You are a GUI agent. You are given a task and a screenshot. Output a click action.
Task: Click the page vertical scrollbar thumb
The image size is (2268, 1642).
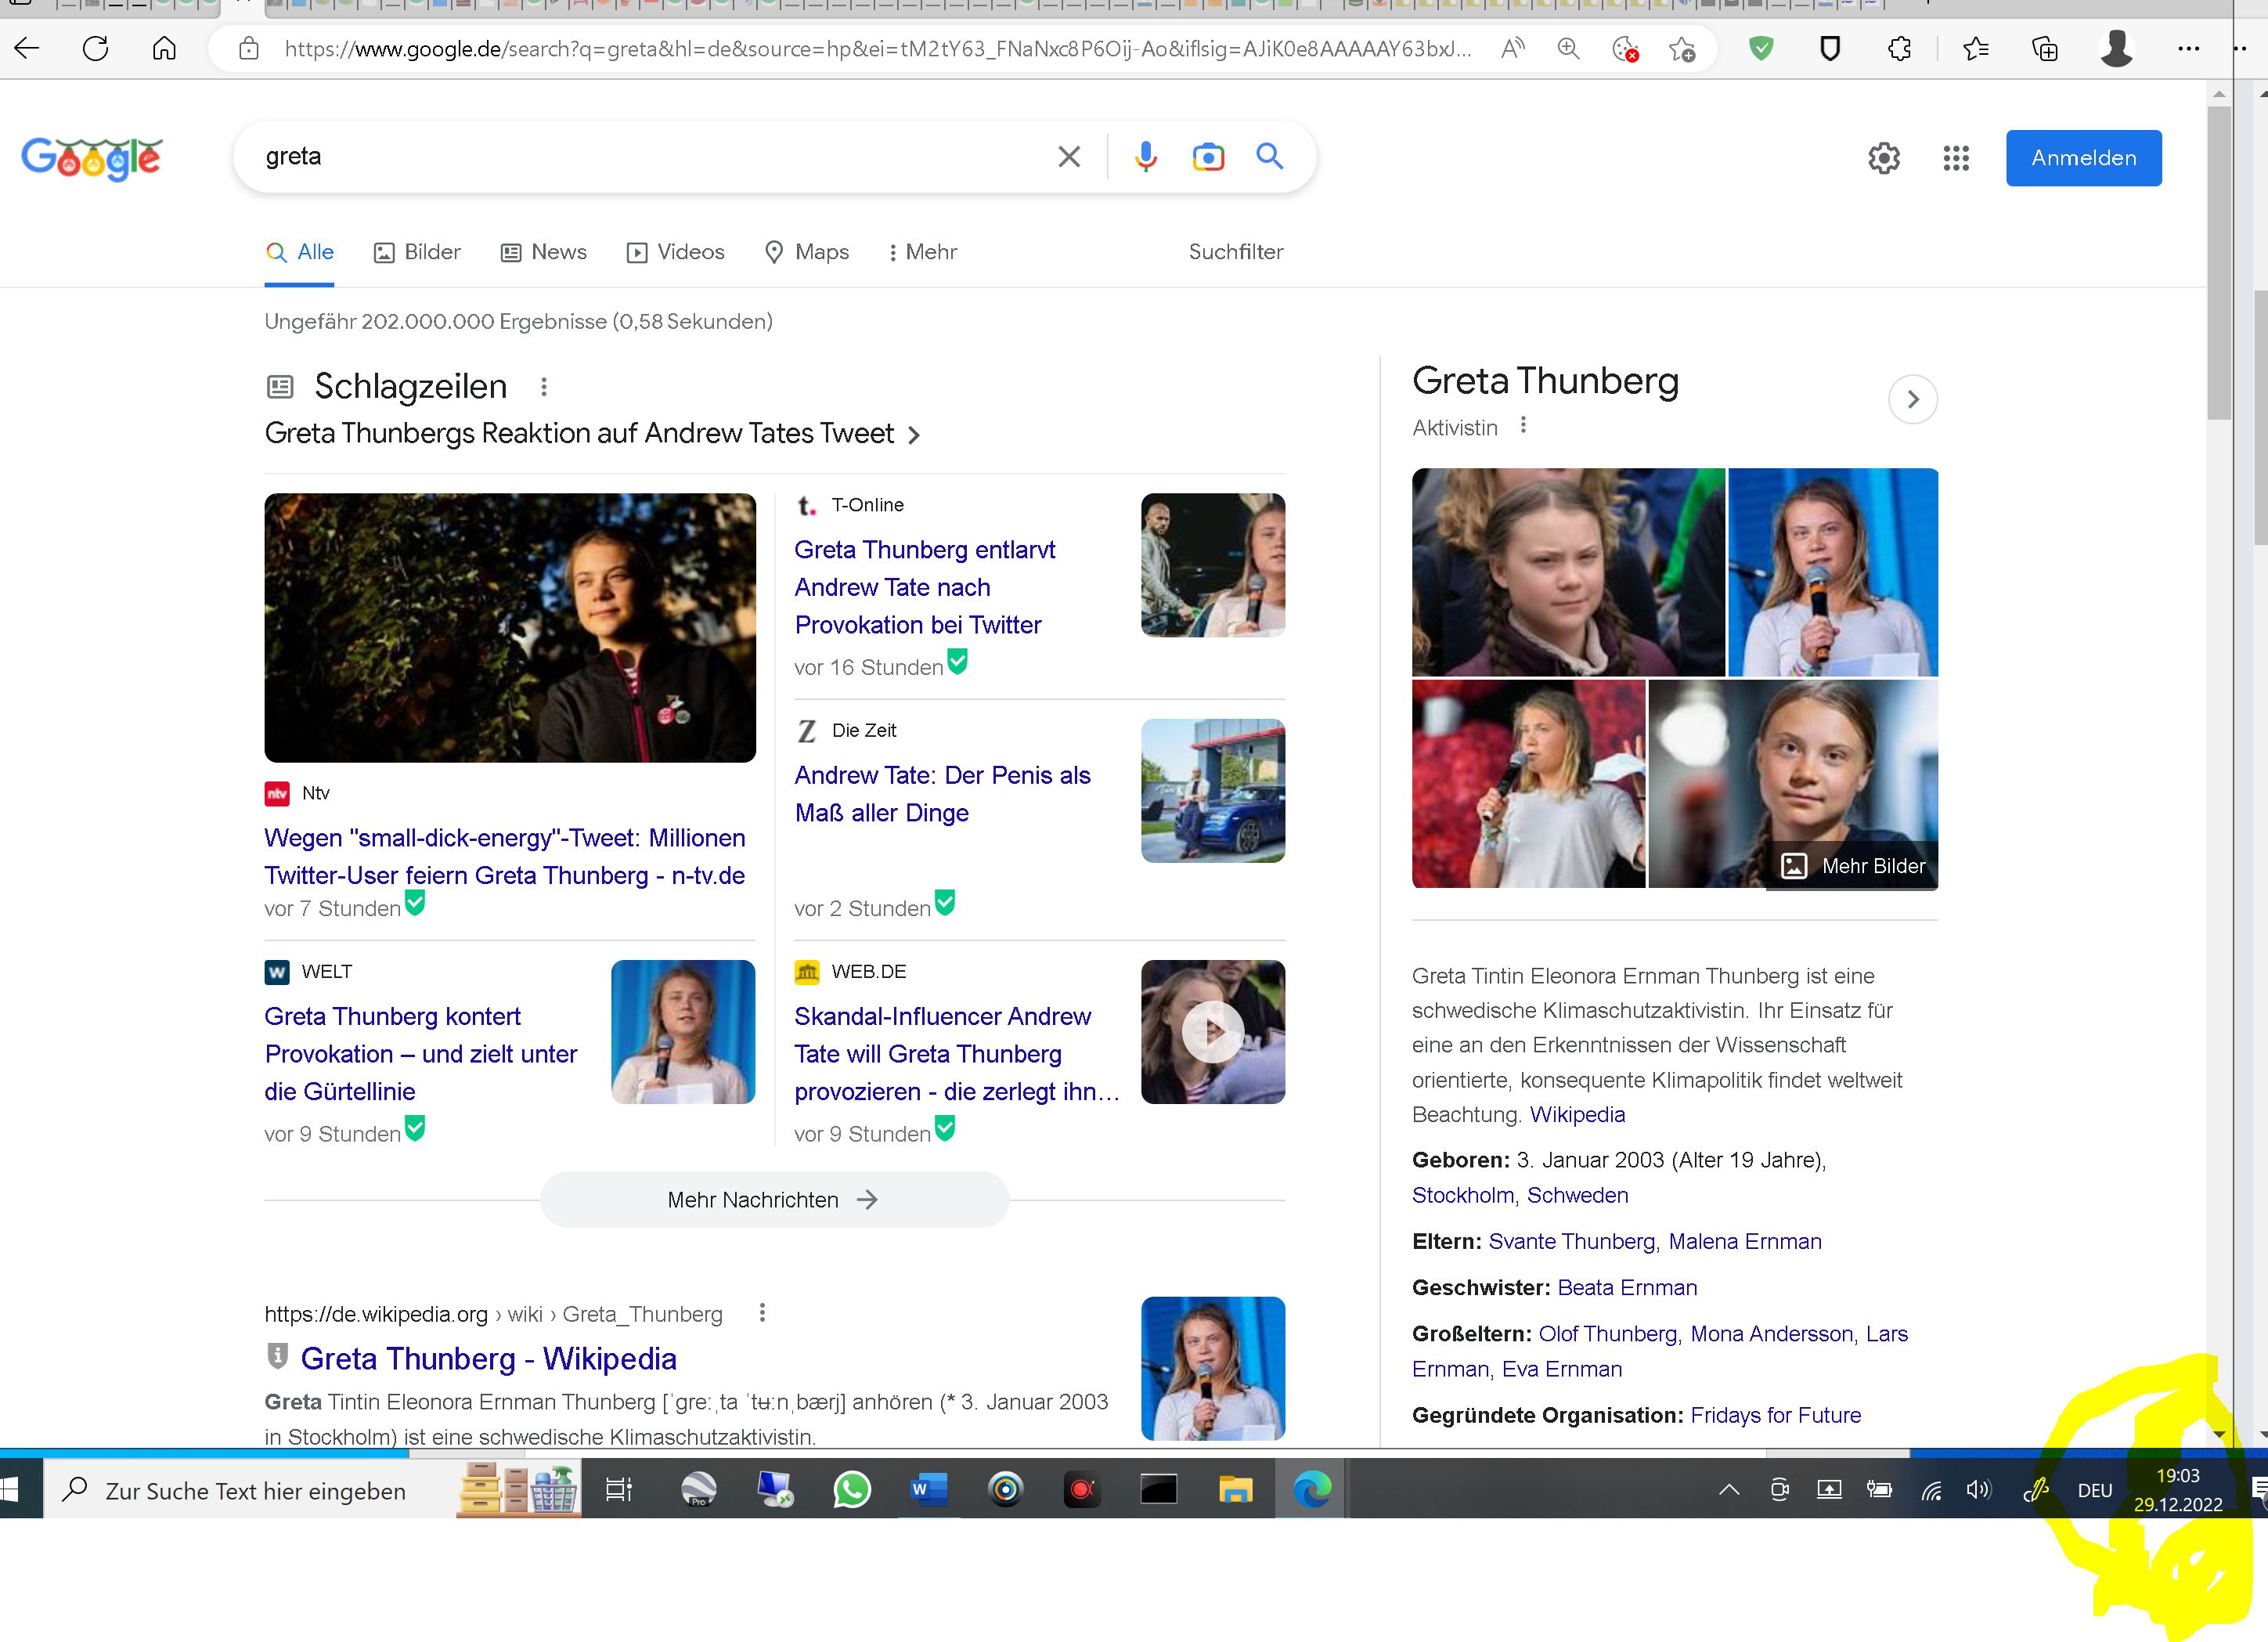[2219, 262]
